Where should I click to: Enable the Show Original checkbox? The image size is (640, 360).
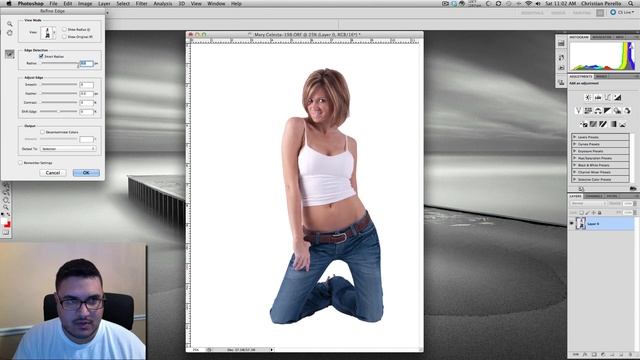(64, 37)
